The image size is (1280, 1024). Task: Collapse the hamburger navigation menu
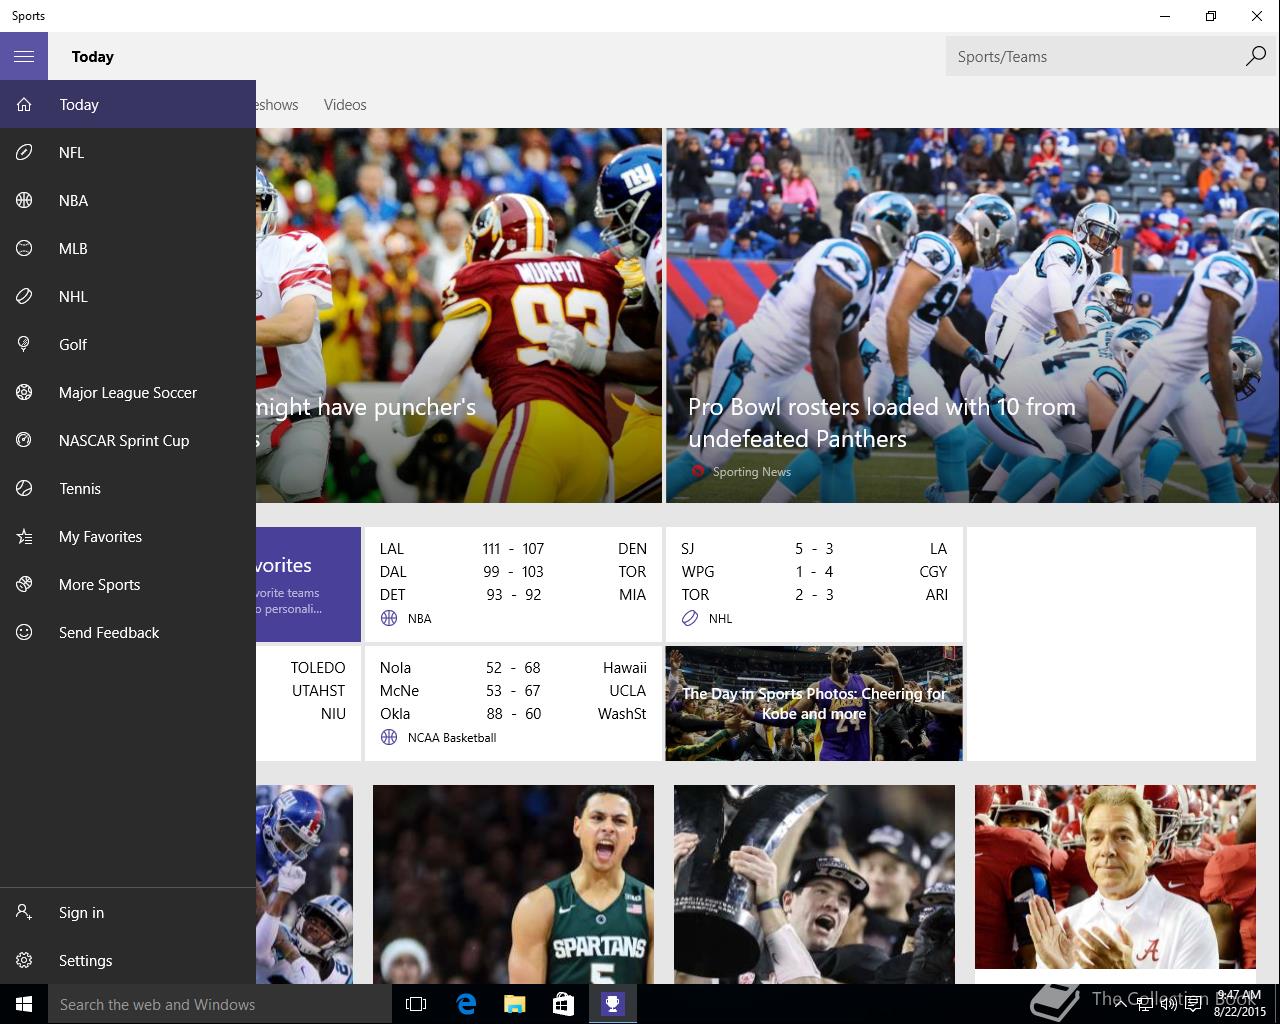tap(24, 57)
